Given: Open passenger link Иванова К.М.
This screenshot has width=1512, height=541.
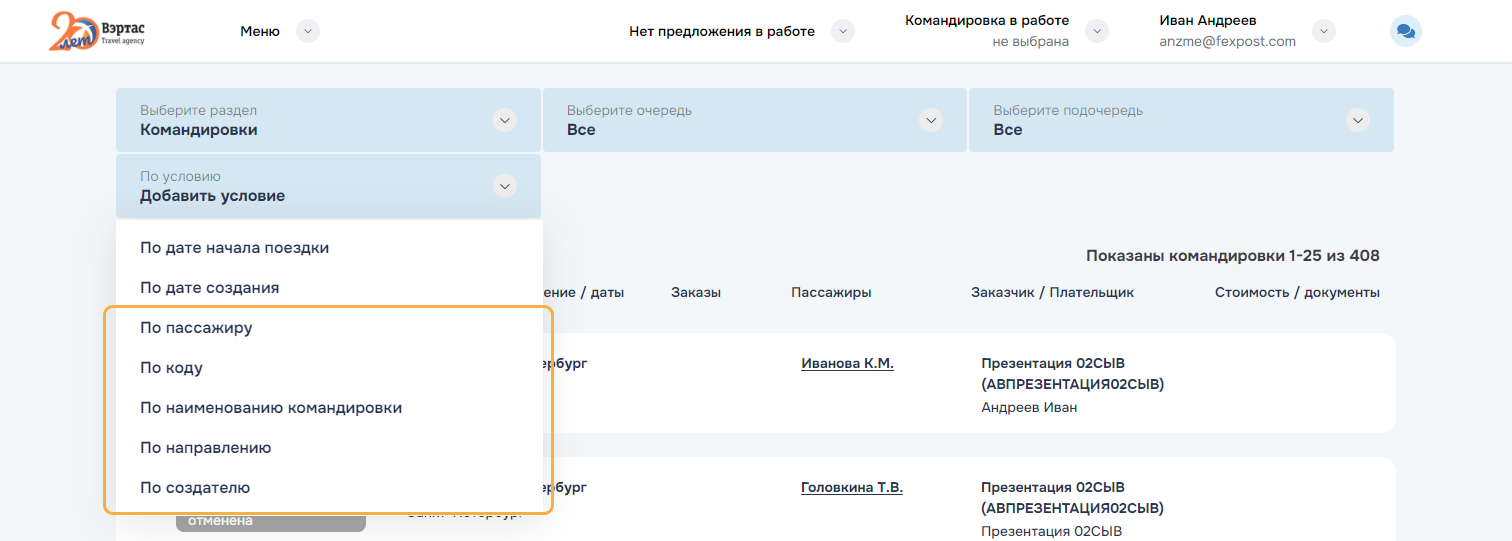Looking at the screenshot, I should [847, 364].
